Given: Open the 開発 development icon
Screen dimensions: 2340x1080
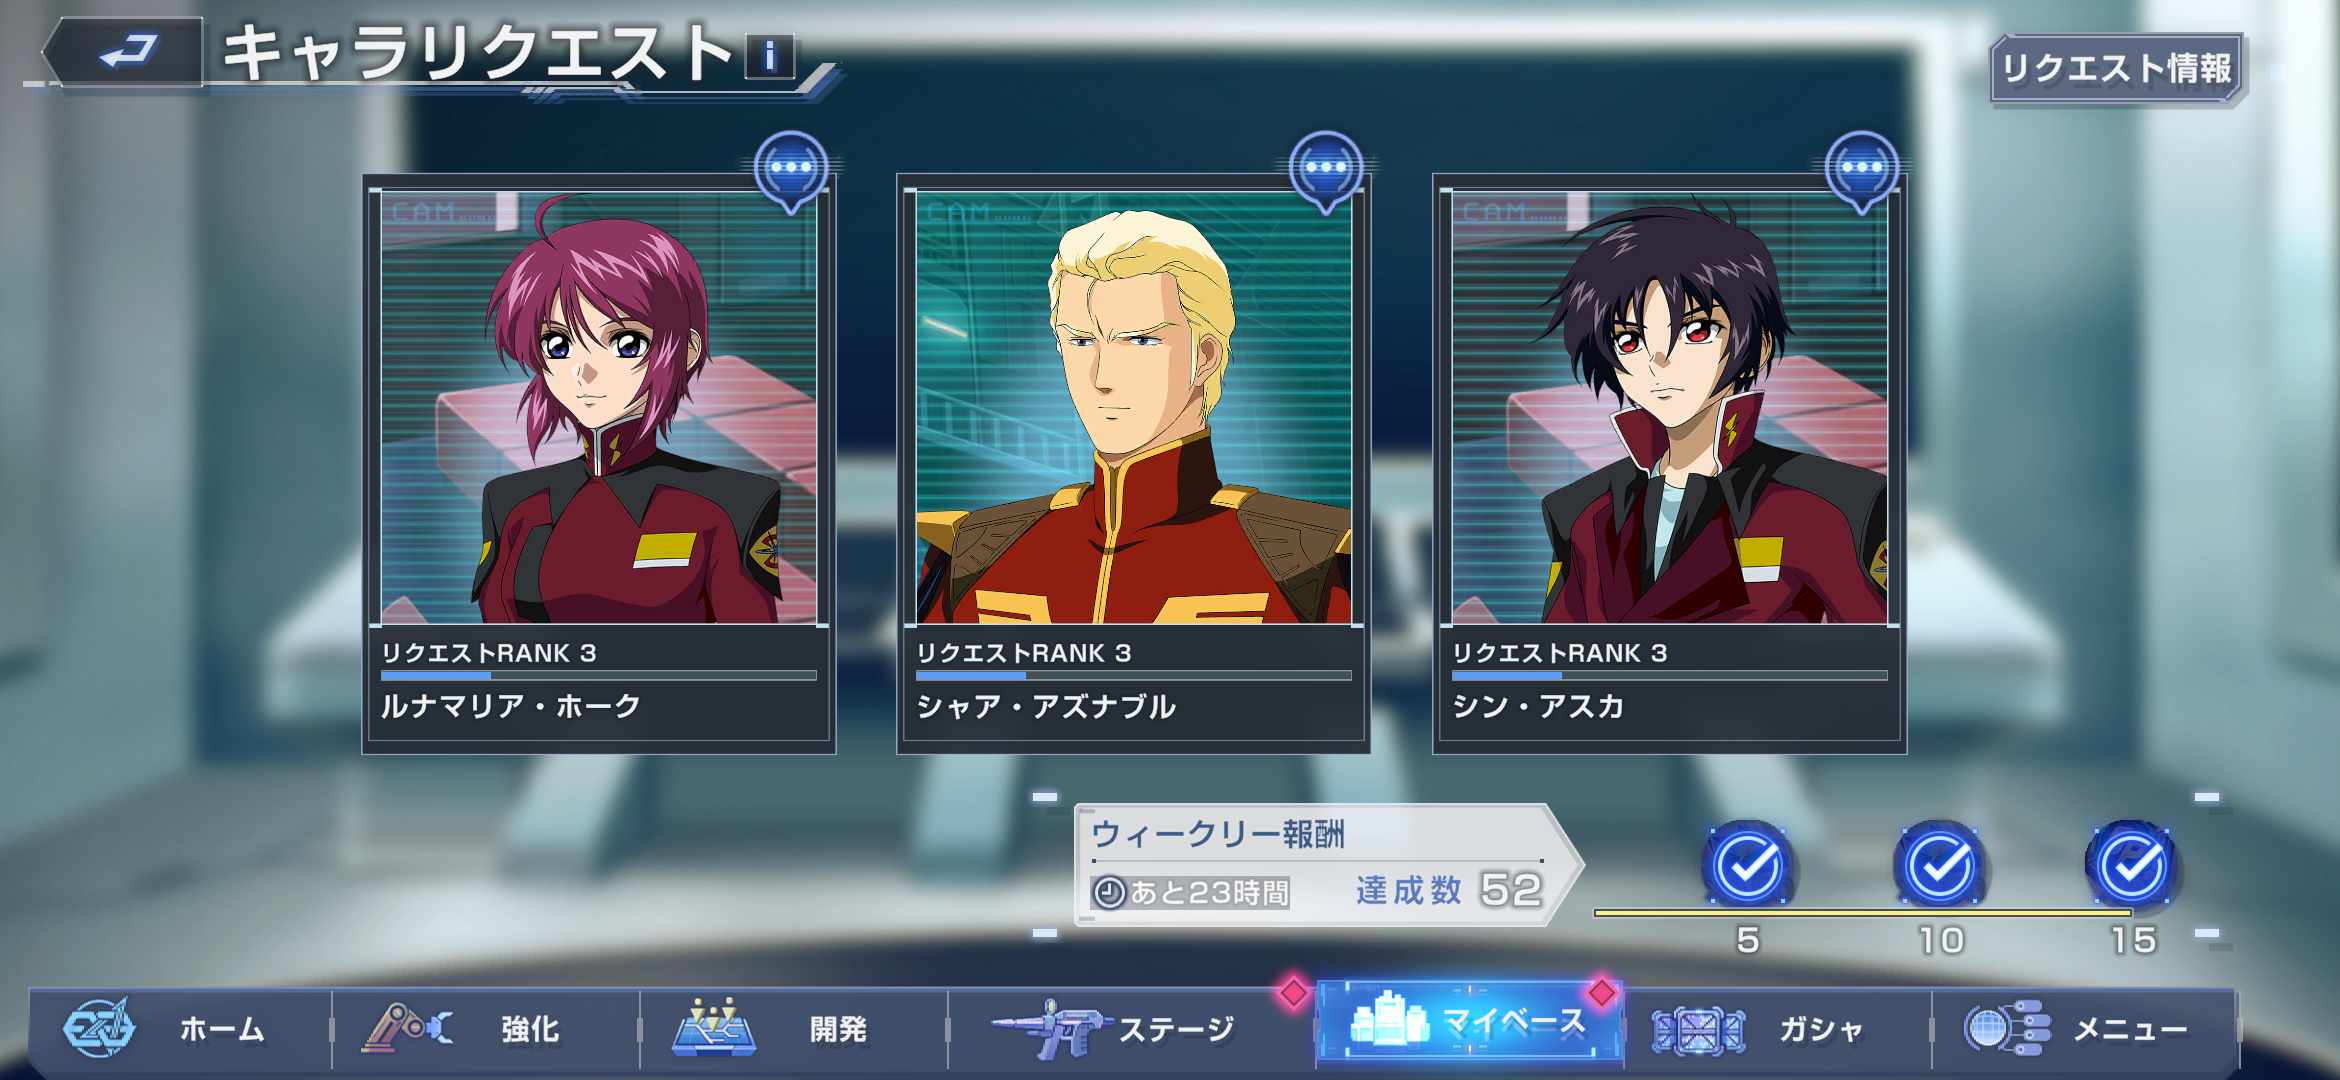Looking at the screenshot, I should coord(714,1027).
